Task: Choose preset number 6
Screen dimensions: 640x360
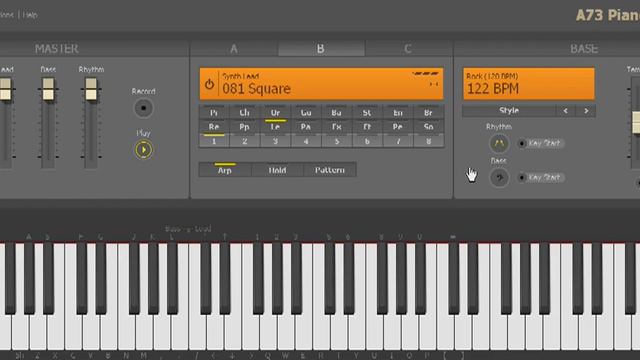Action: pos(367,141)
